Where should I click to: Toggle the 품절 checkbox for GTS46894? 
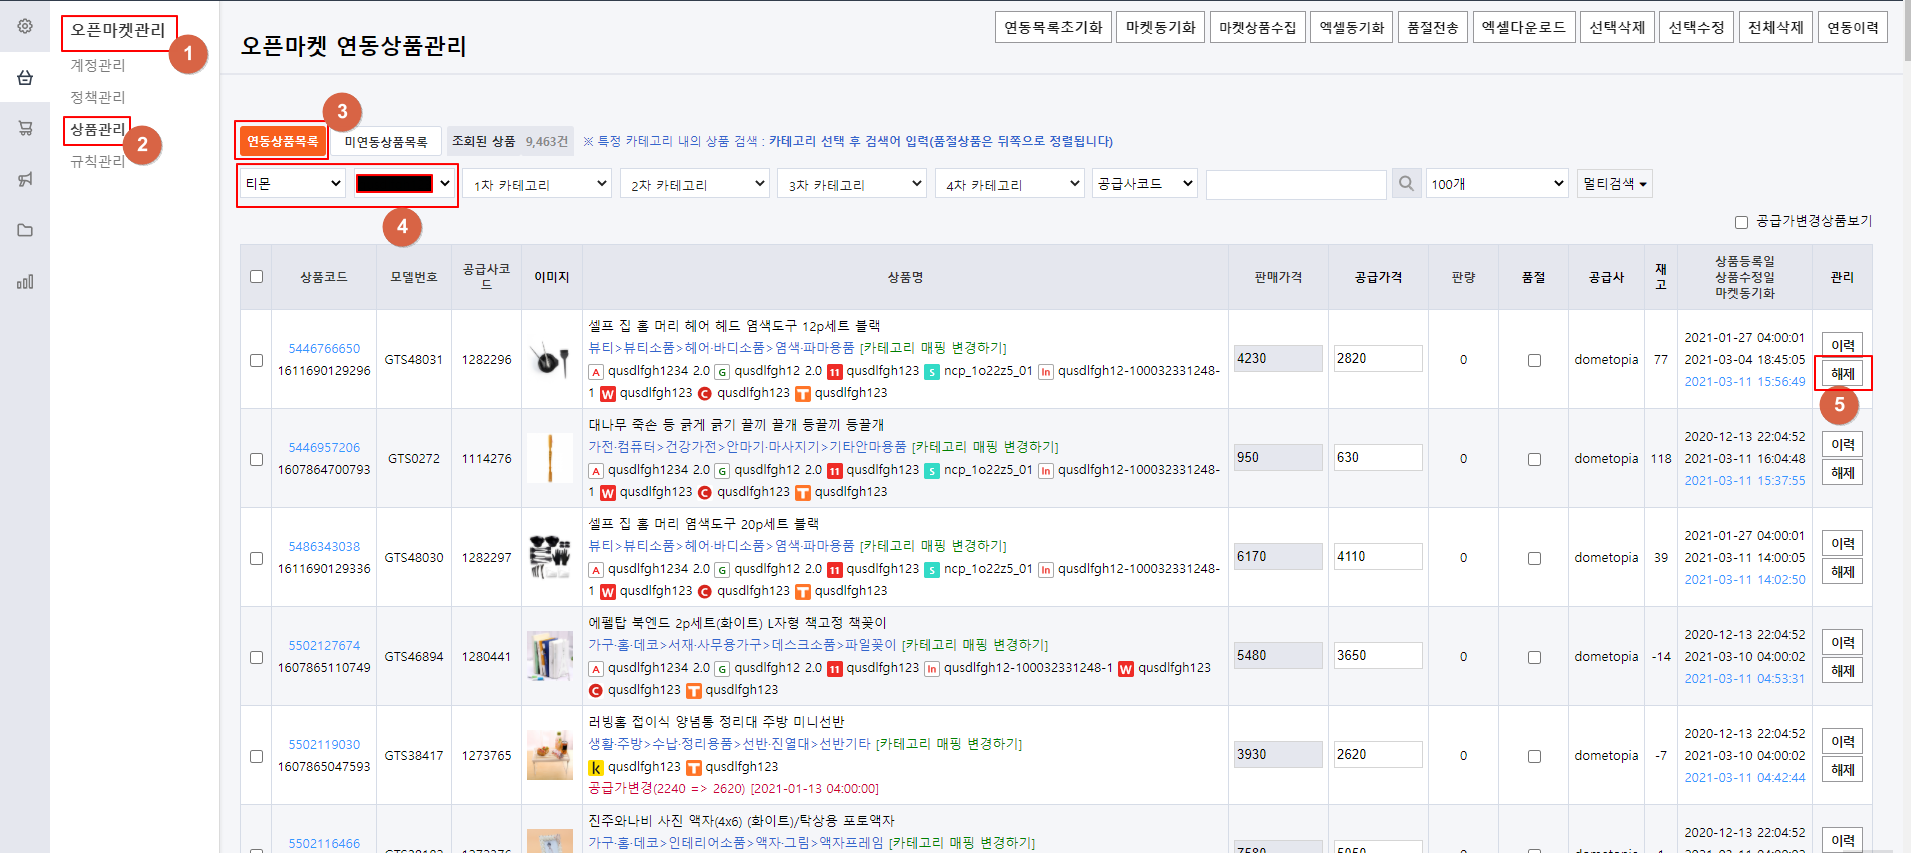[x=1534, y=657]
